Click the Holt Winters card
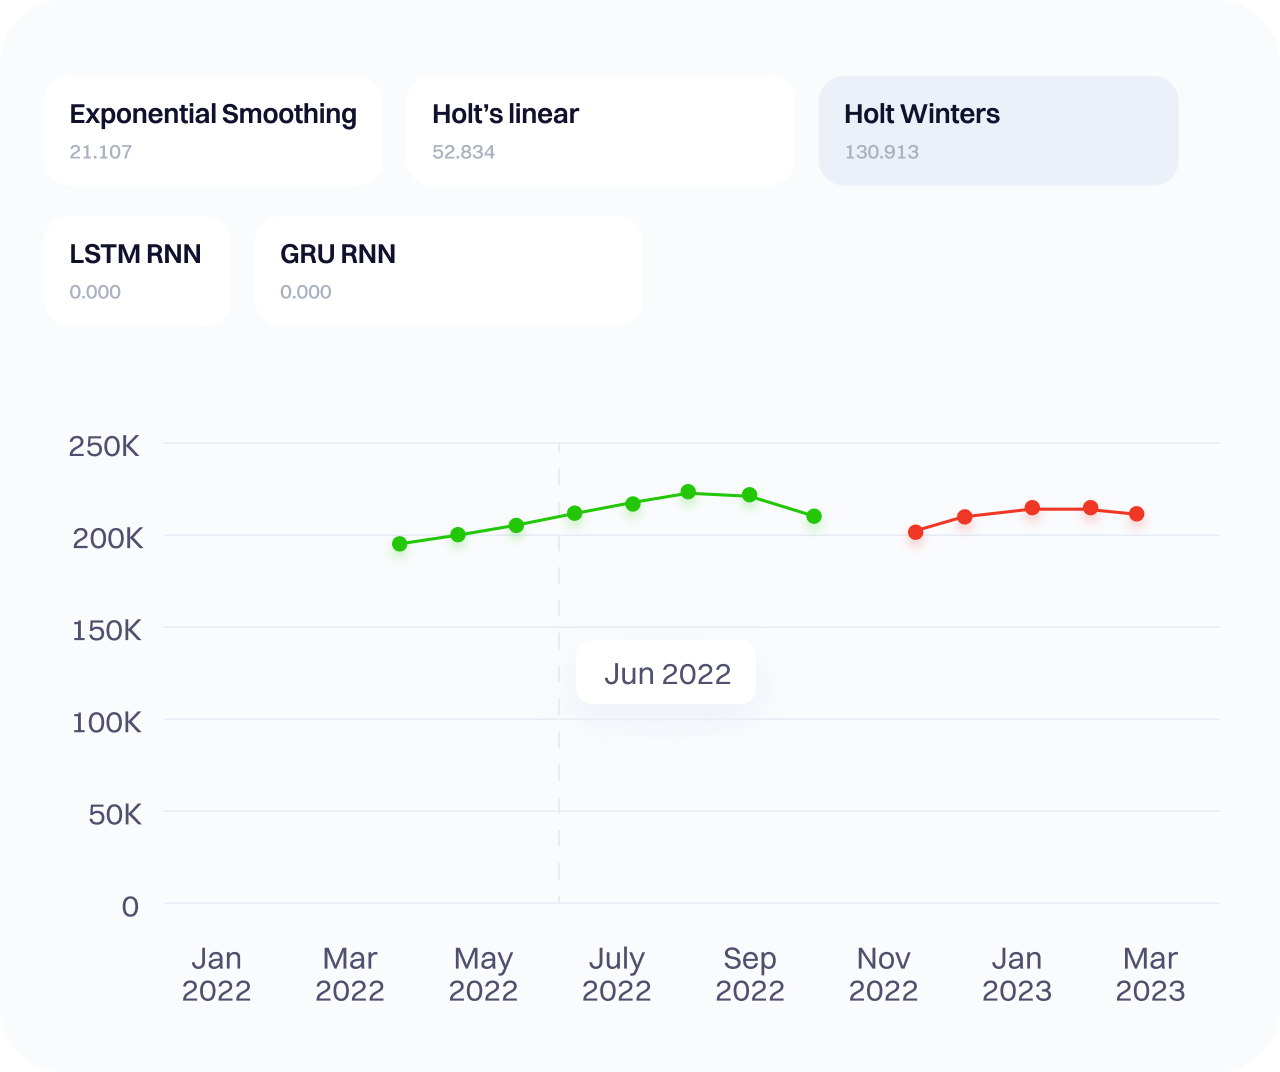The image size is (1280, 1072). point(998,131)
